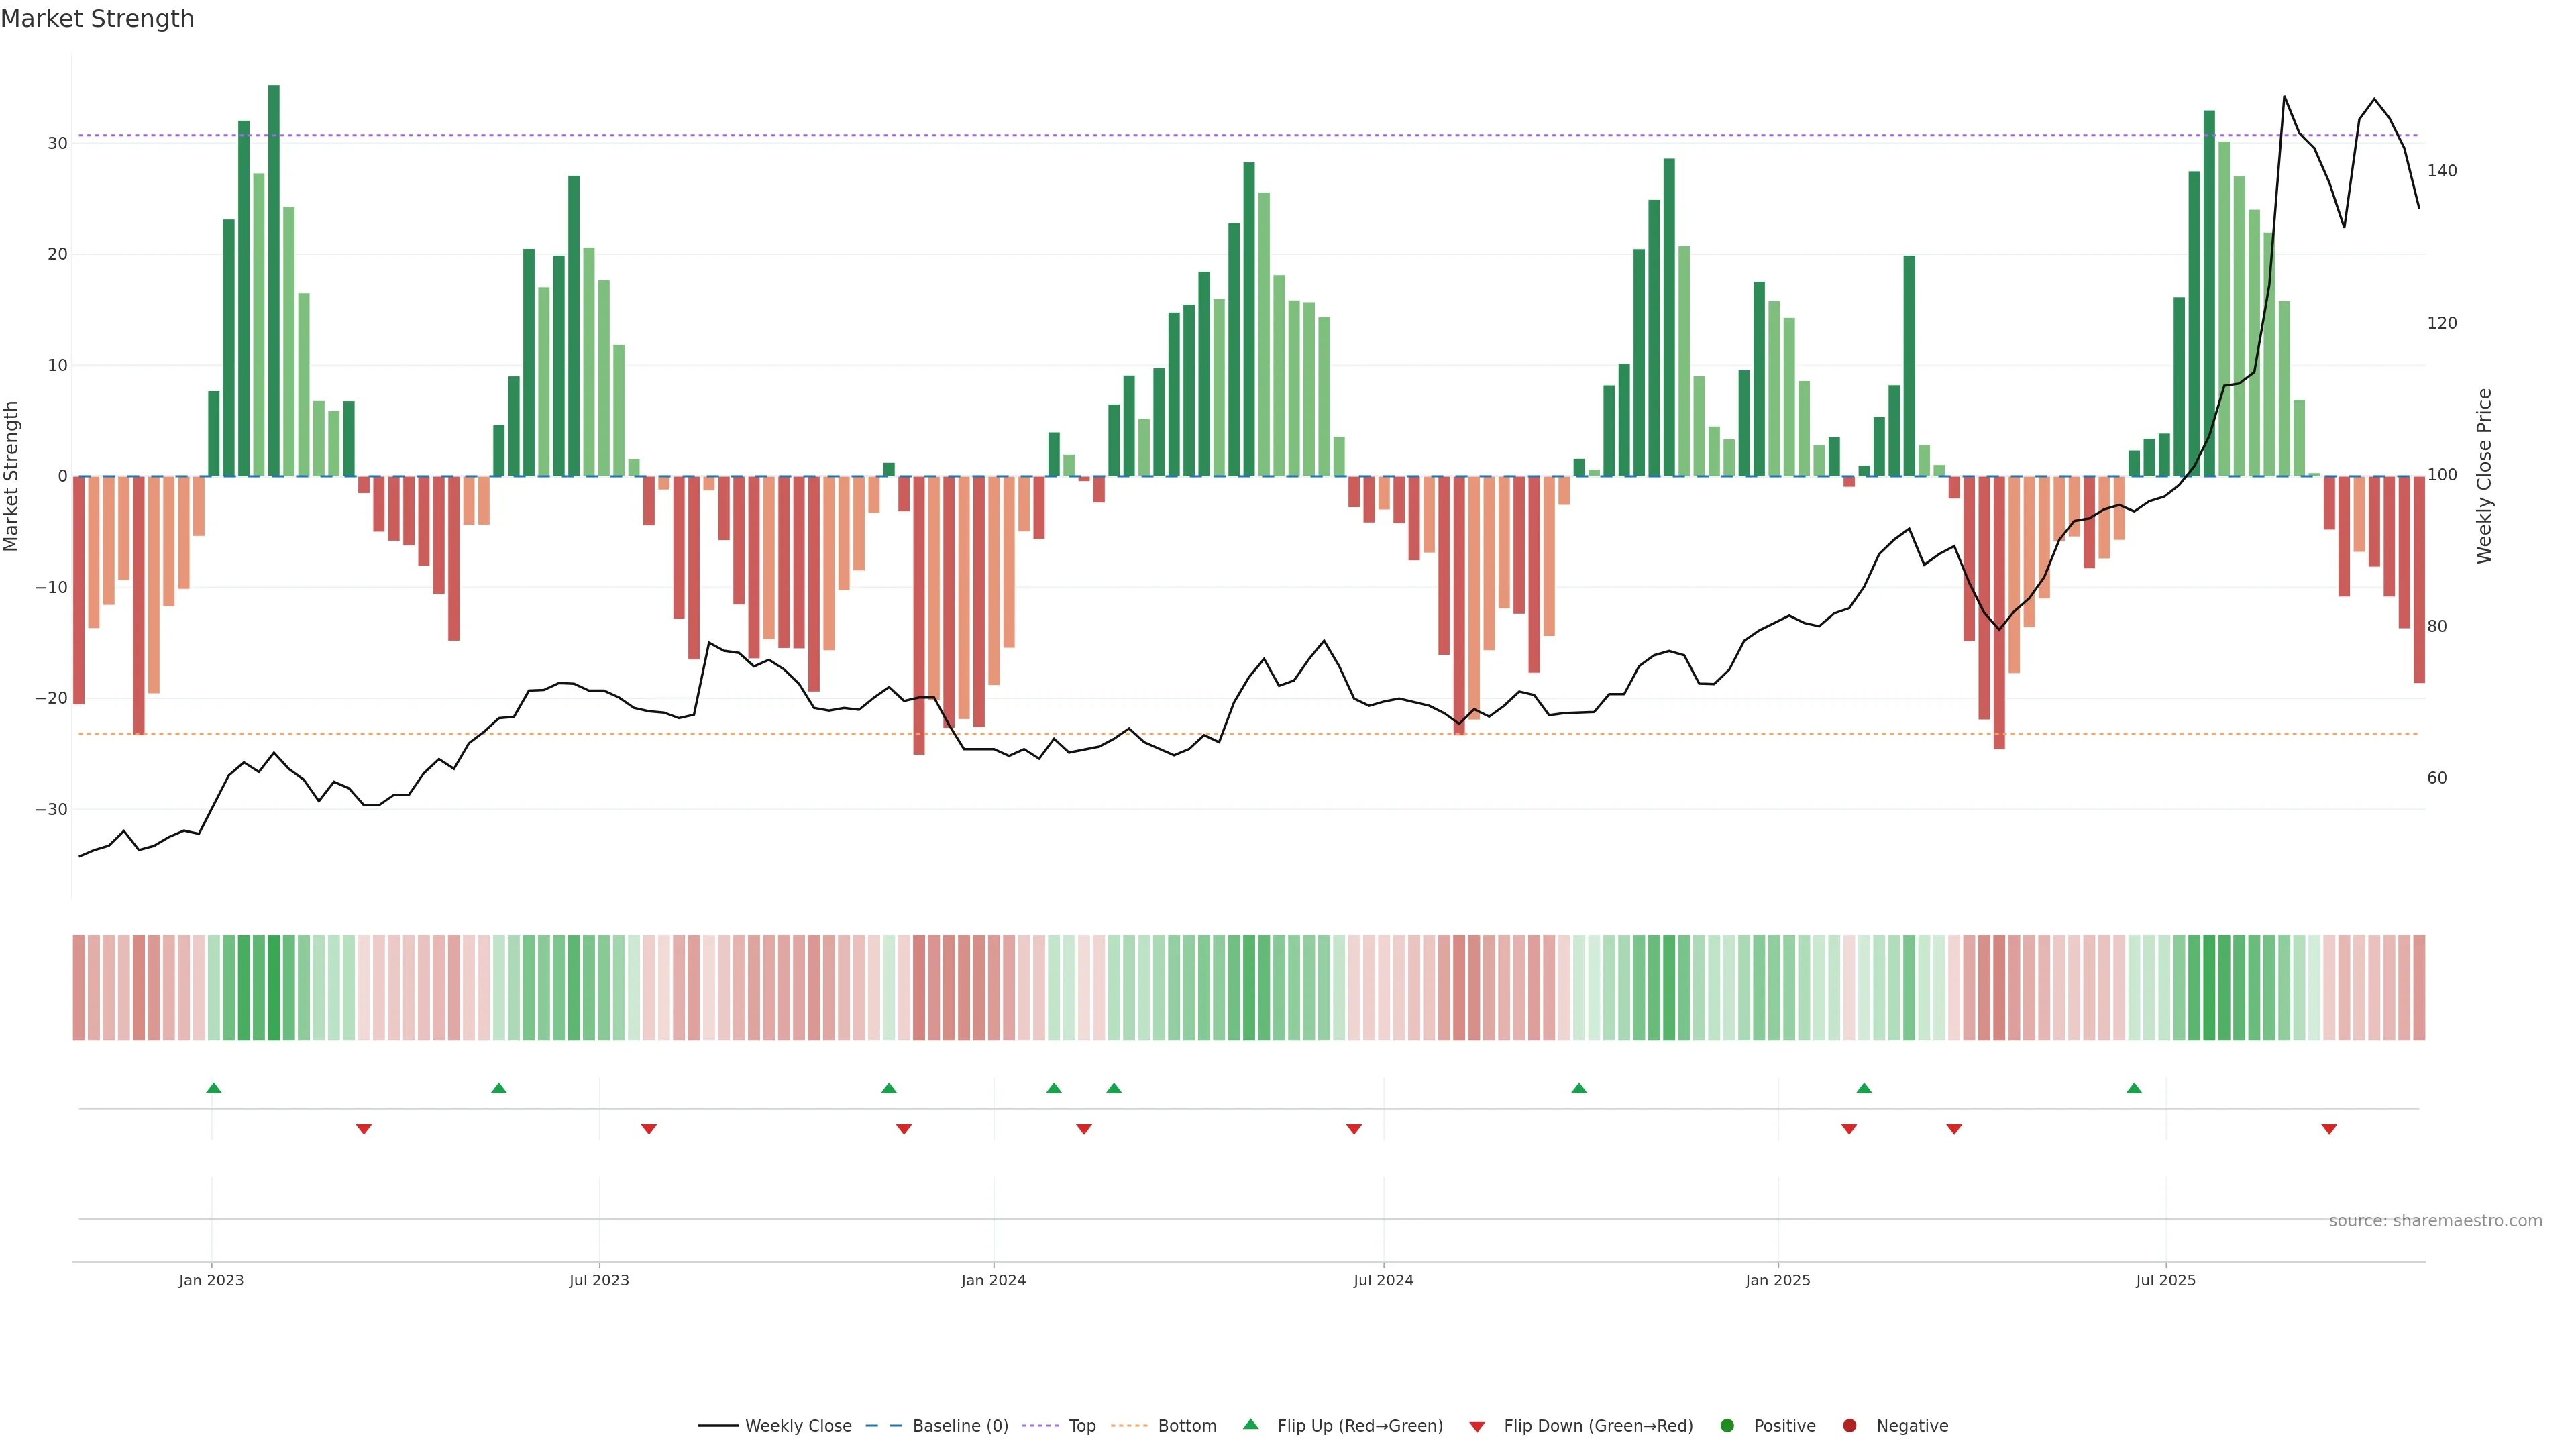Click the leftmost green Flip Up marker
Image resolution: width=2576 pixels, height=1449 pixels.
click(214, 1088)
